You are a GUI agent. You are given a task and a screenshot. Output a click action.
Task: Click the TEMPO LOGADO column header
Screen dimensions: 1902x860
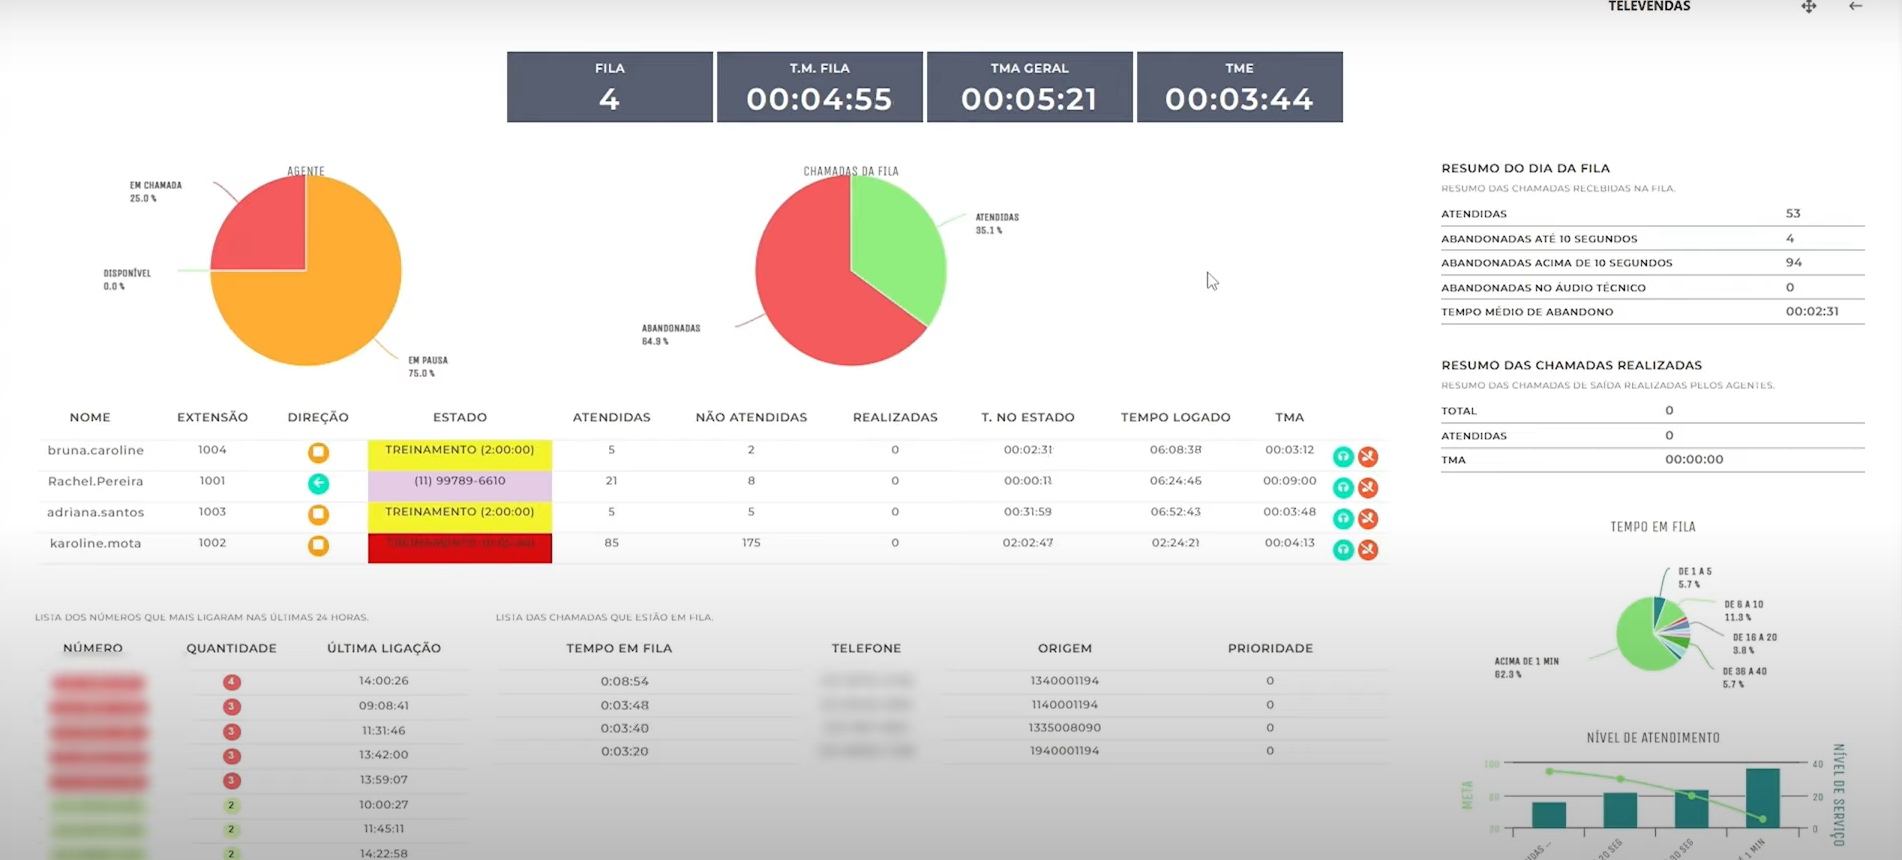[1176, 417]
